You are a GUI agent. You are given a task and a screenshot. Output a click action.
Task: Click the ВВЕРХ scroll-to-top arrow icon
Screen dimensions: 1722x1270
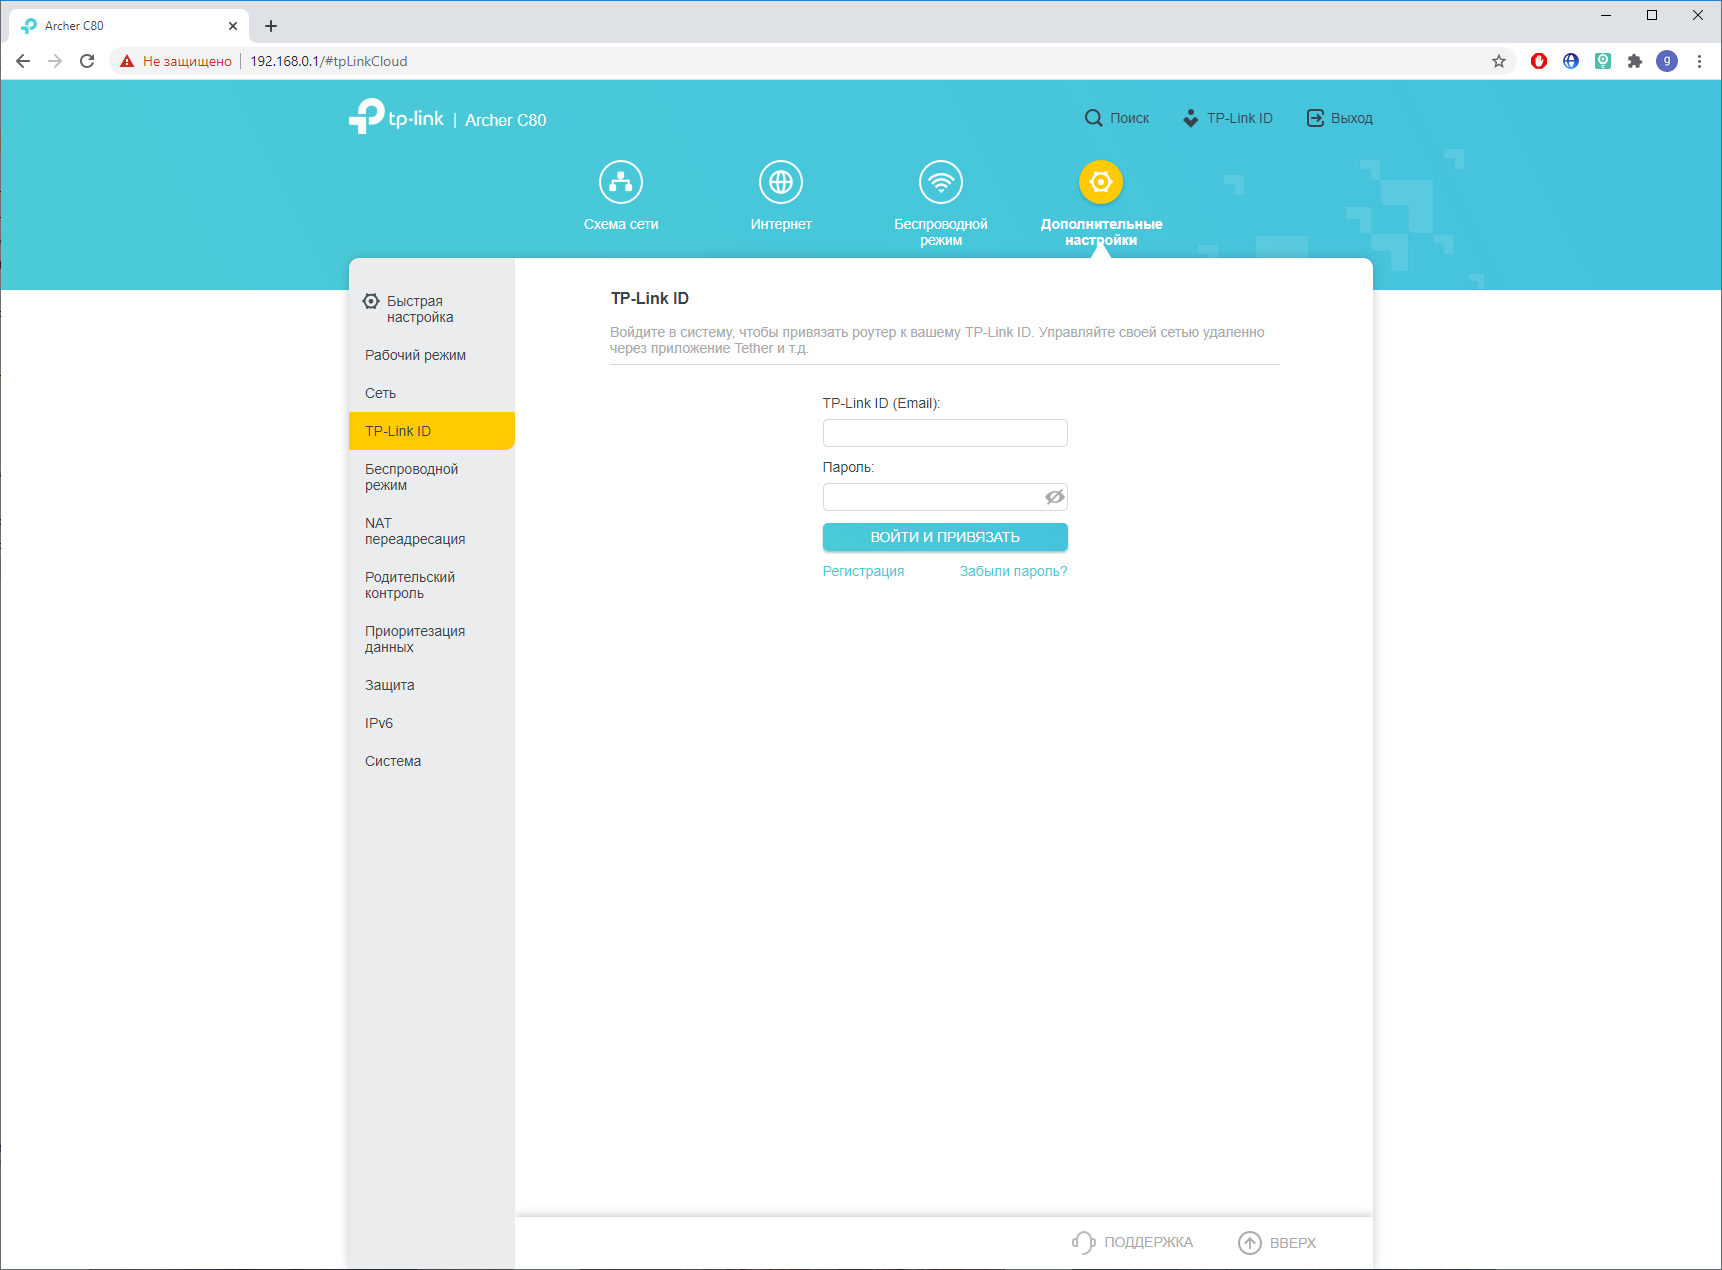tap(1249, 1242)
